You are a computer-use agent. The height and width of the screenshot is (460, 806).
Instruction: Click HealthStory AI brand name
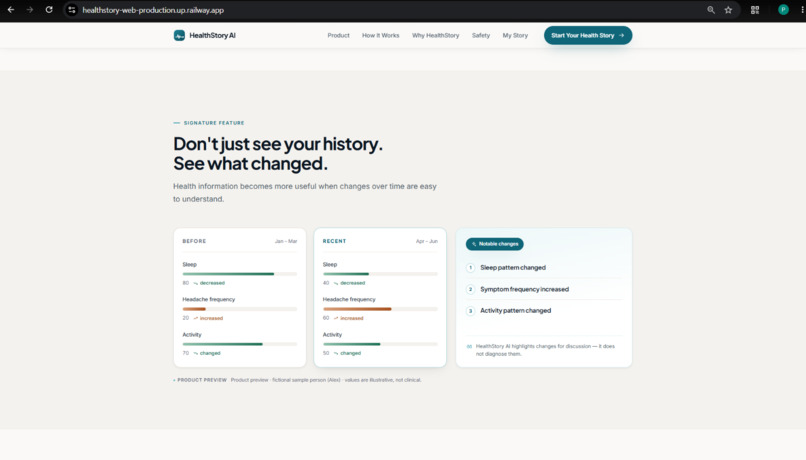pyautogui.click(x=212, y=35)
